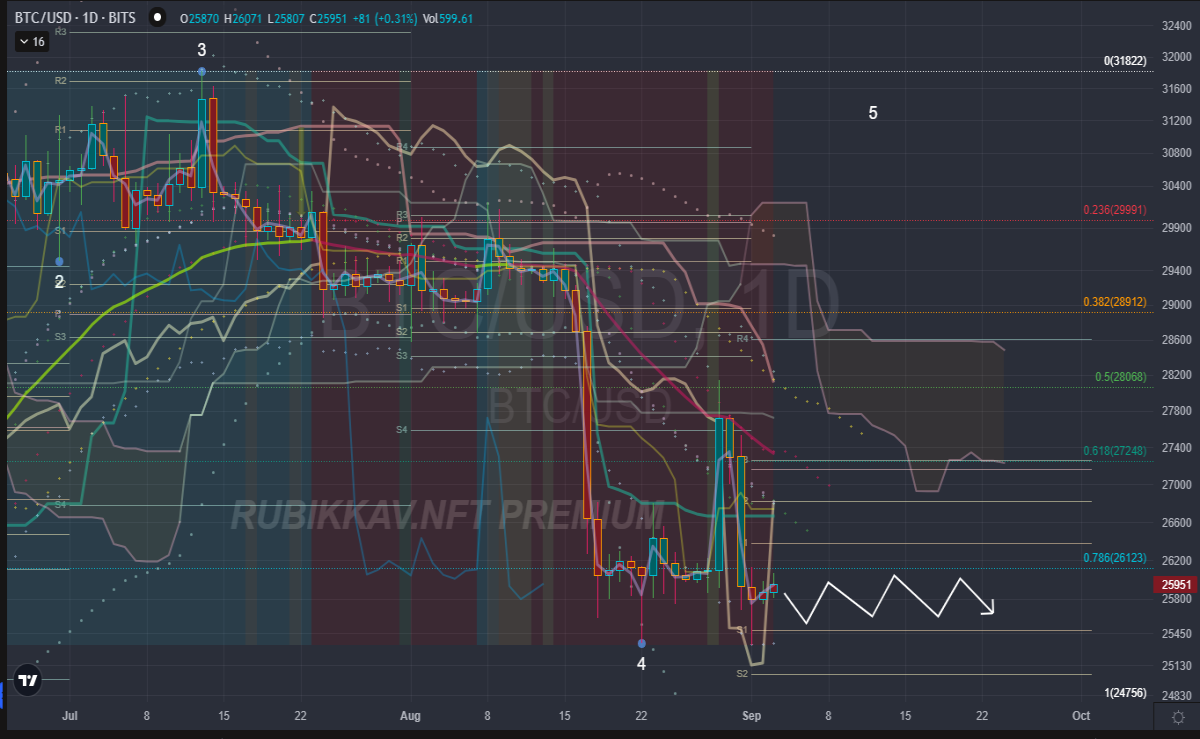Click market status dot beside BITS
This screenshot has height=739, width=1200.
157,18
